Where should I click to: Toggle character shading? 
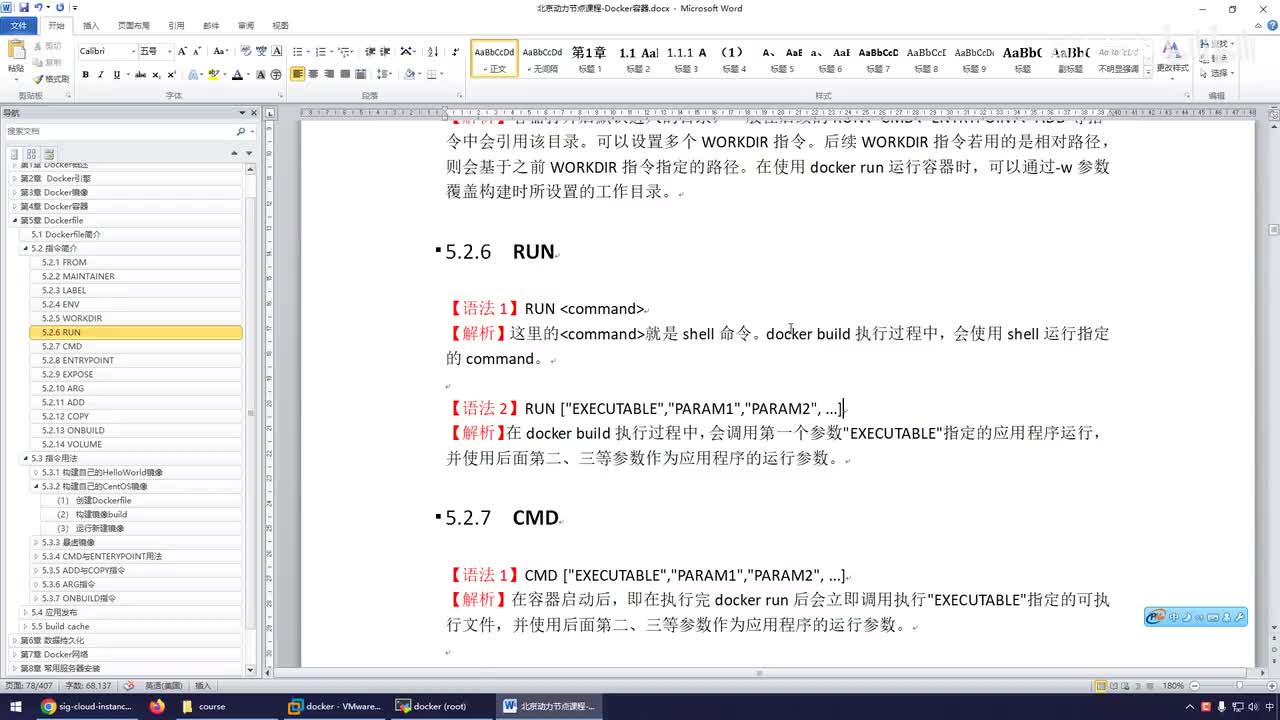pyautogui.click(x=262, y=74)
